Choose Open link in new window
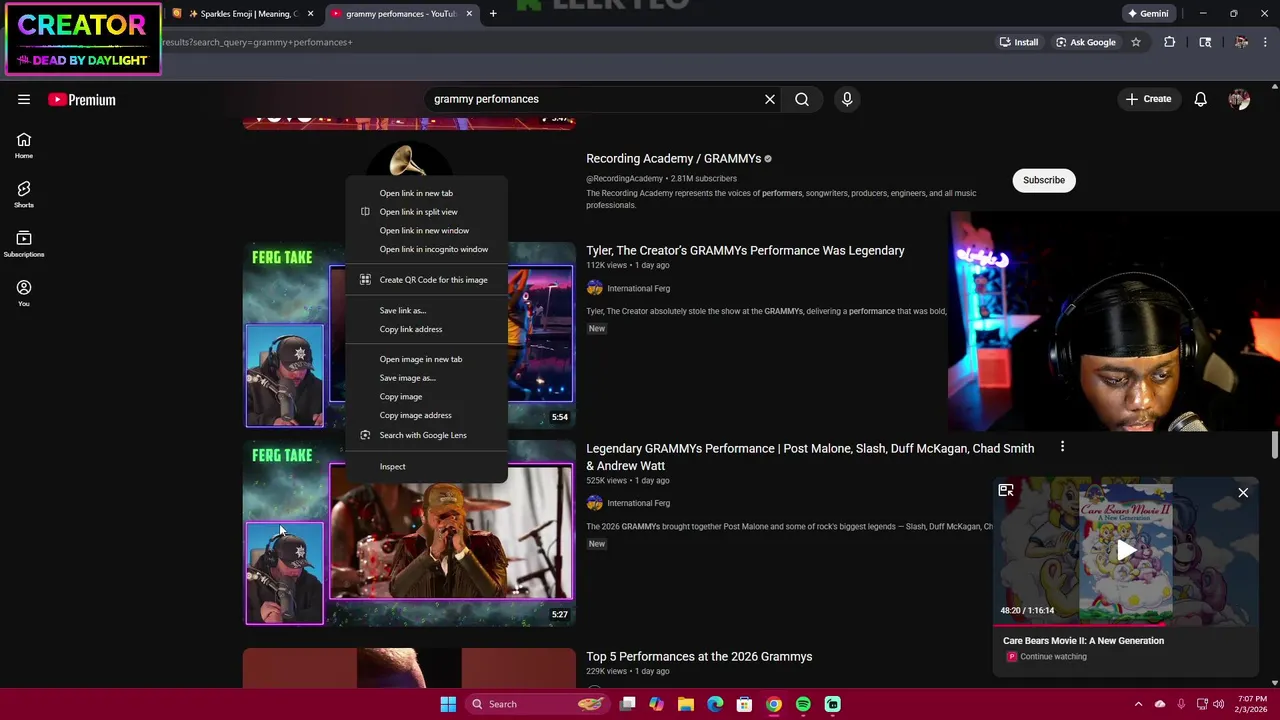This screenshot has height=720, width=1280. click(x=426, y=230)
